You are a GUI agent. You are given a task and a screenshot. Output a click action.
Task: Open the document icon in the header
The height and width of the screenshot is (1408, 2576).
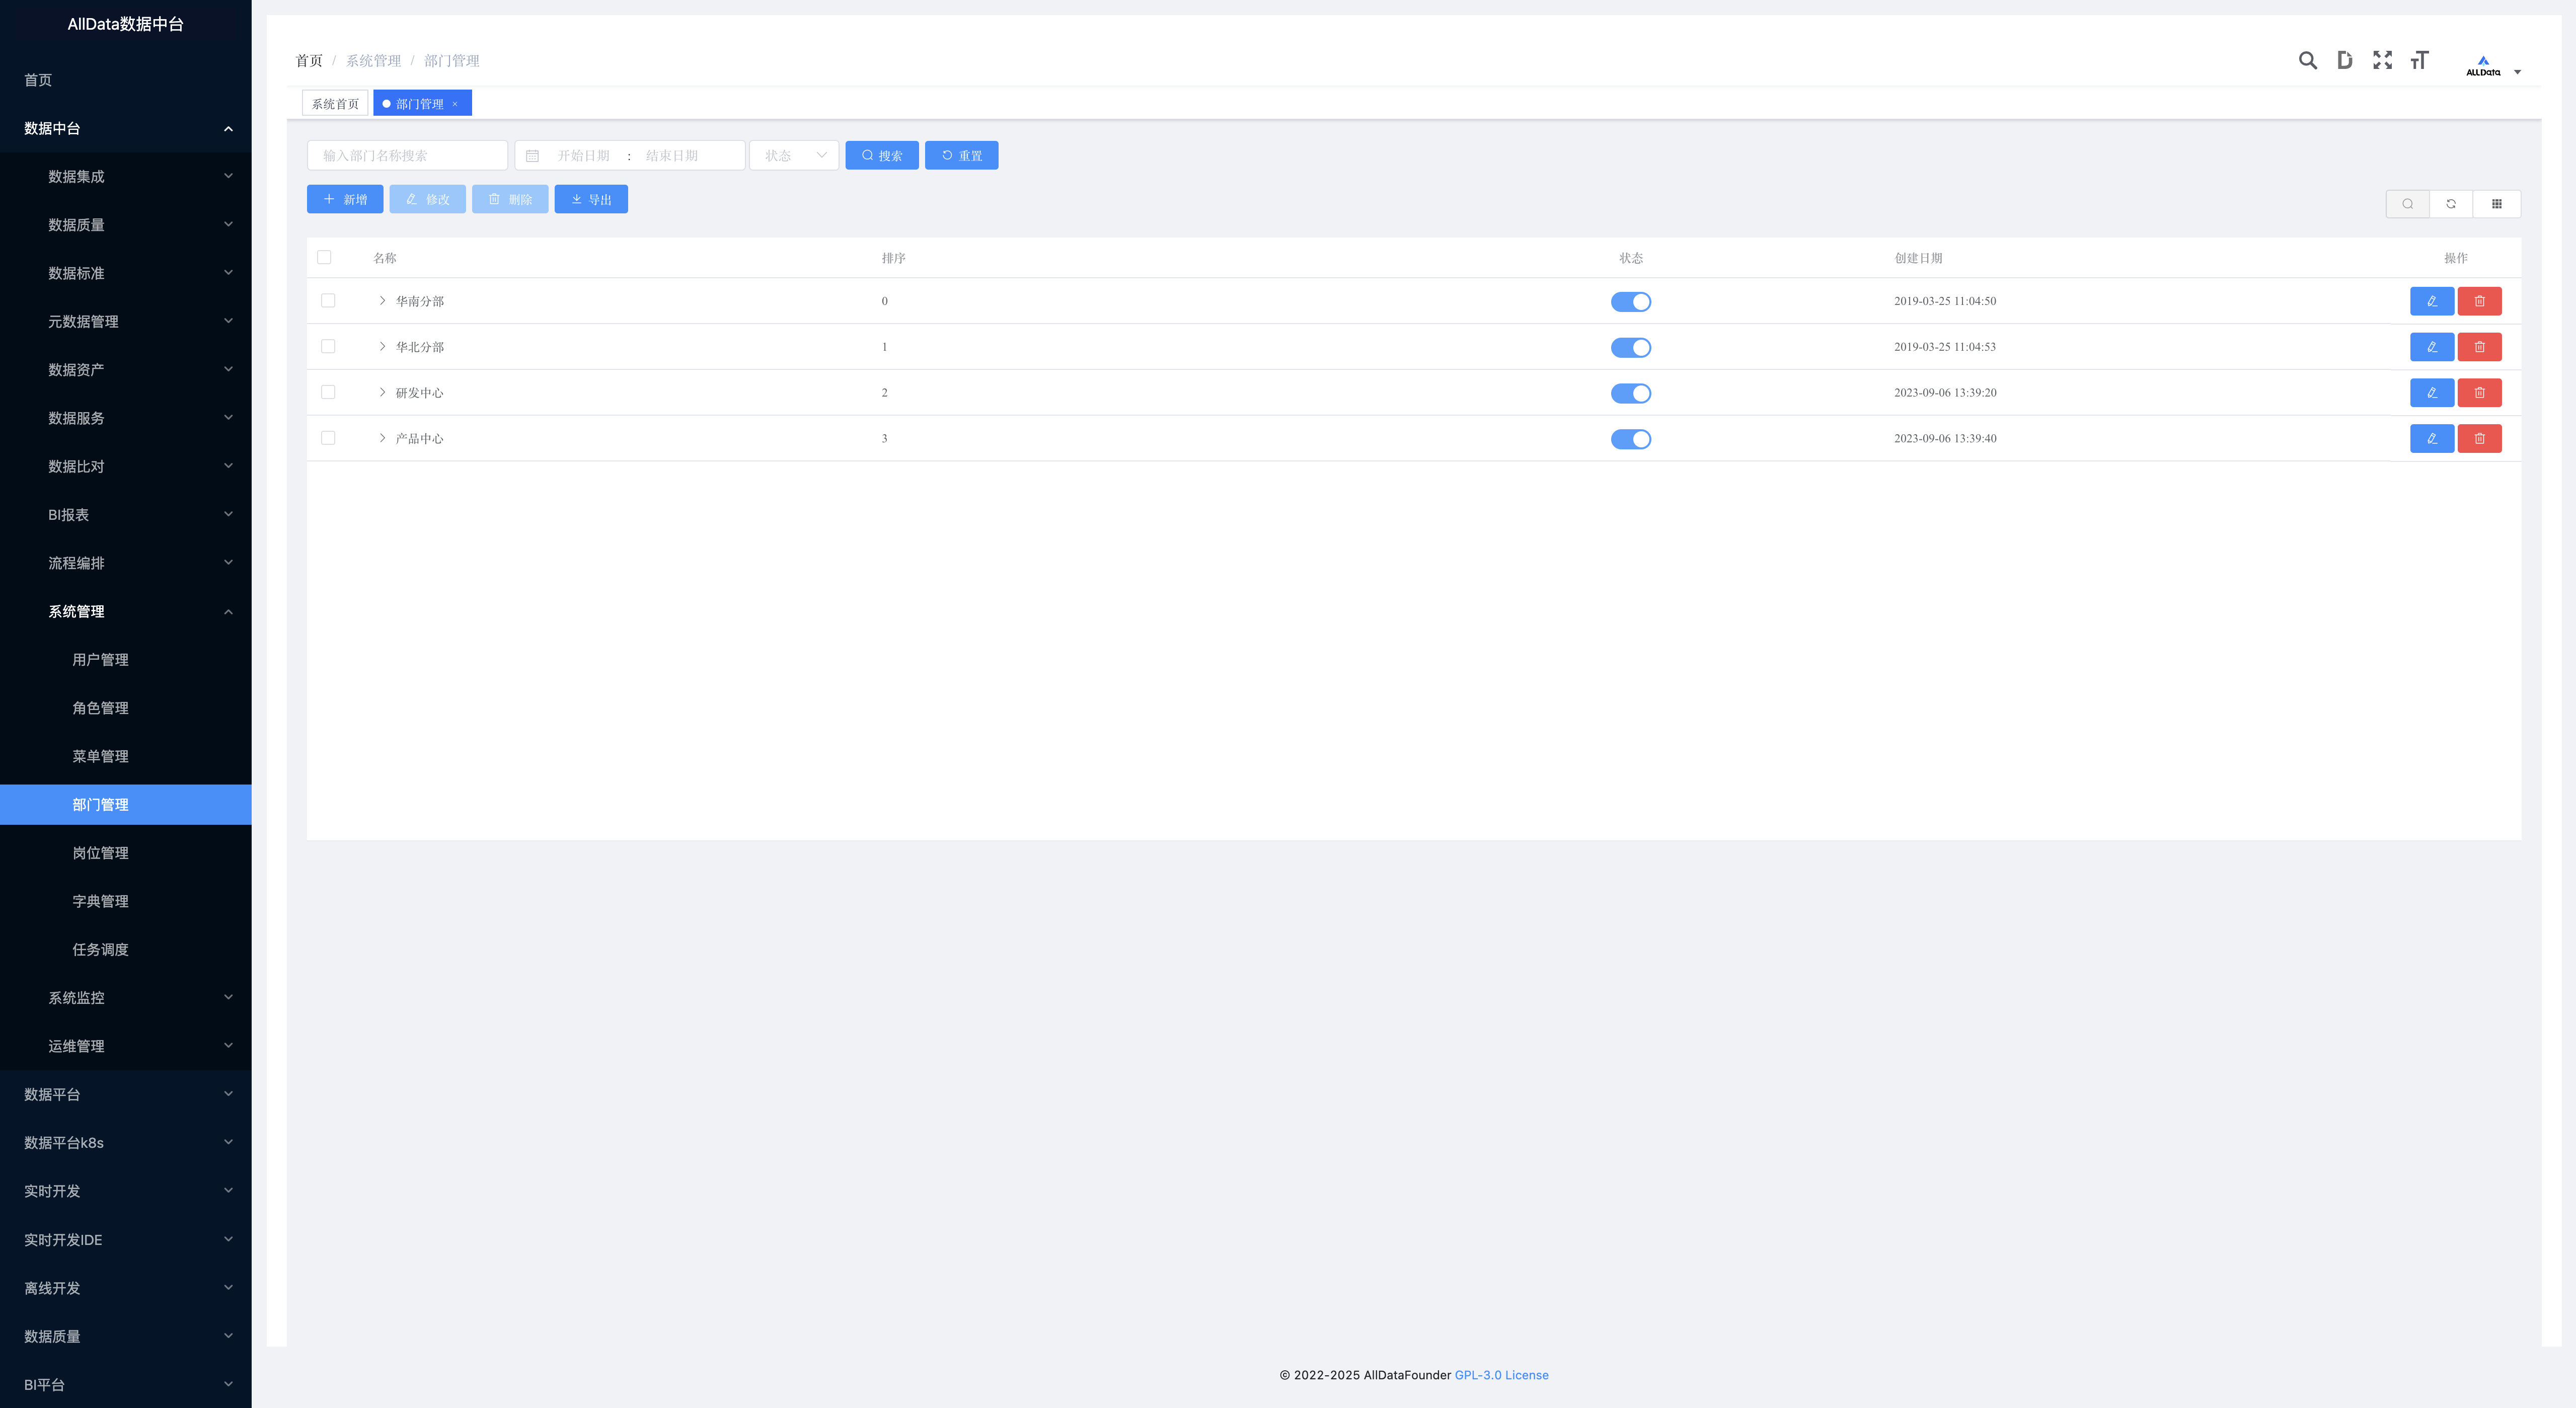coord(2345,61)
